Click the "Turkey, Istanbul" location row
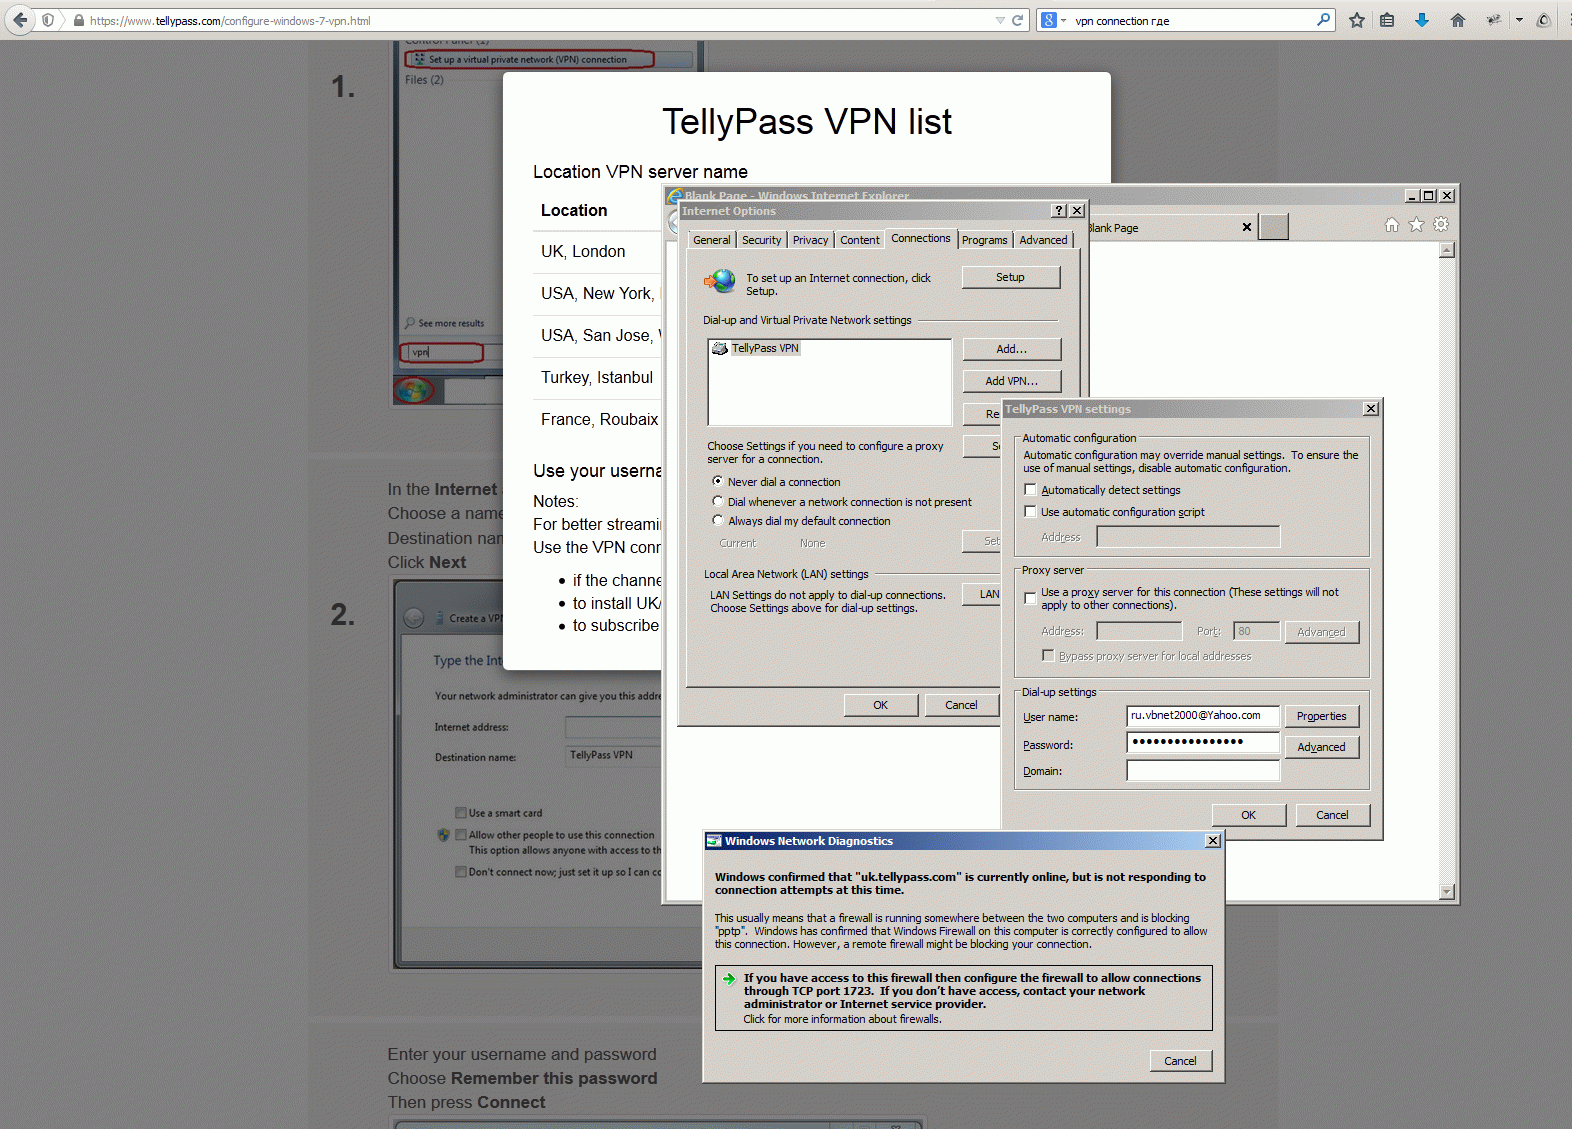Screen dimensions: 1572x1129 coord(597,378)
